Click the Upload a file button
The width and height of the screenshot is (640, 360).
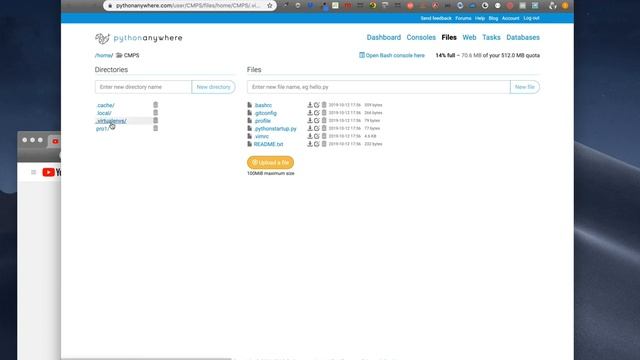click(x=270, y=162)
